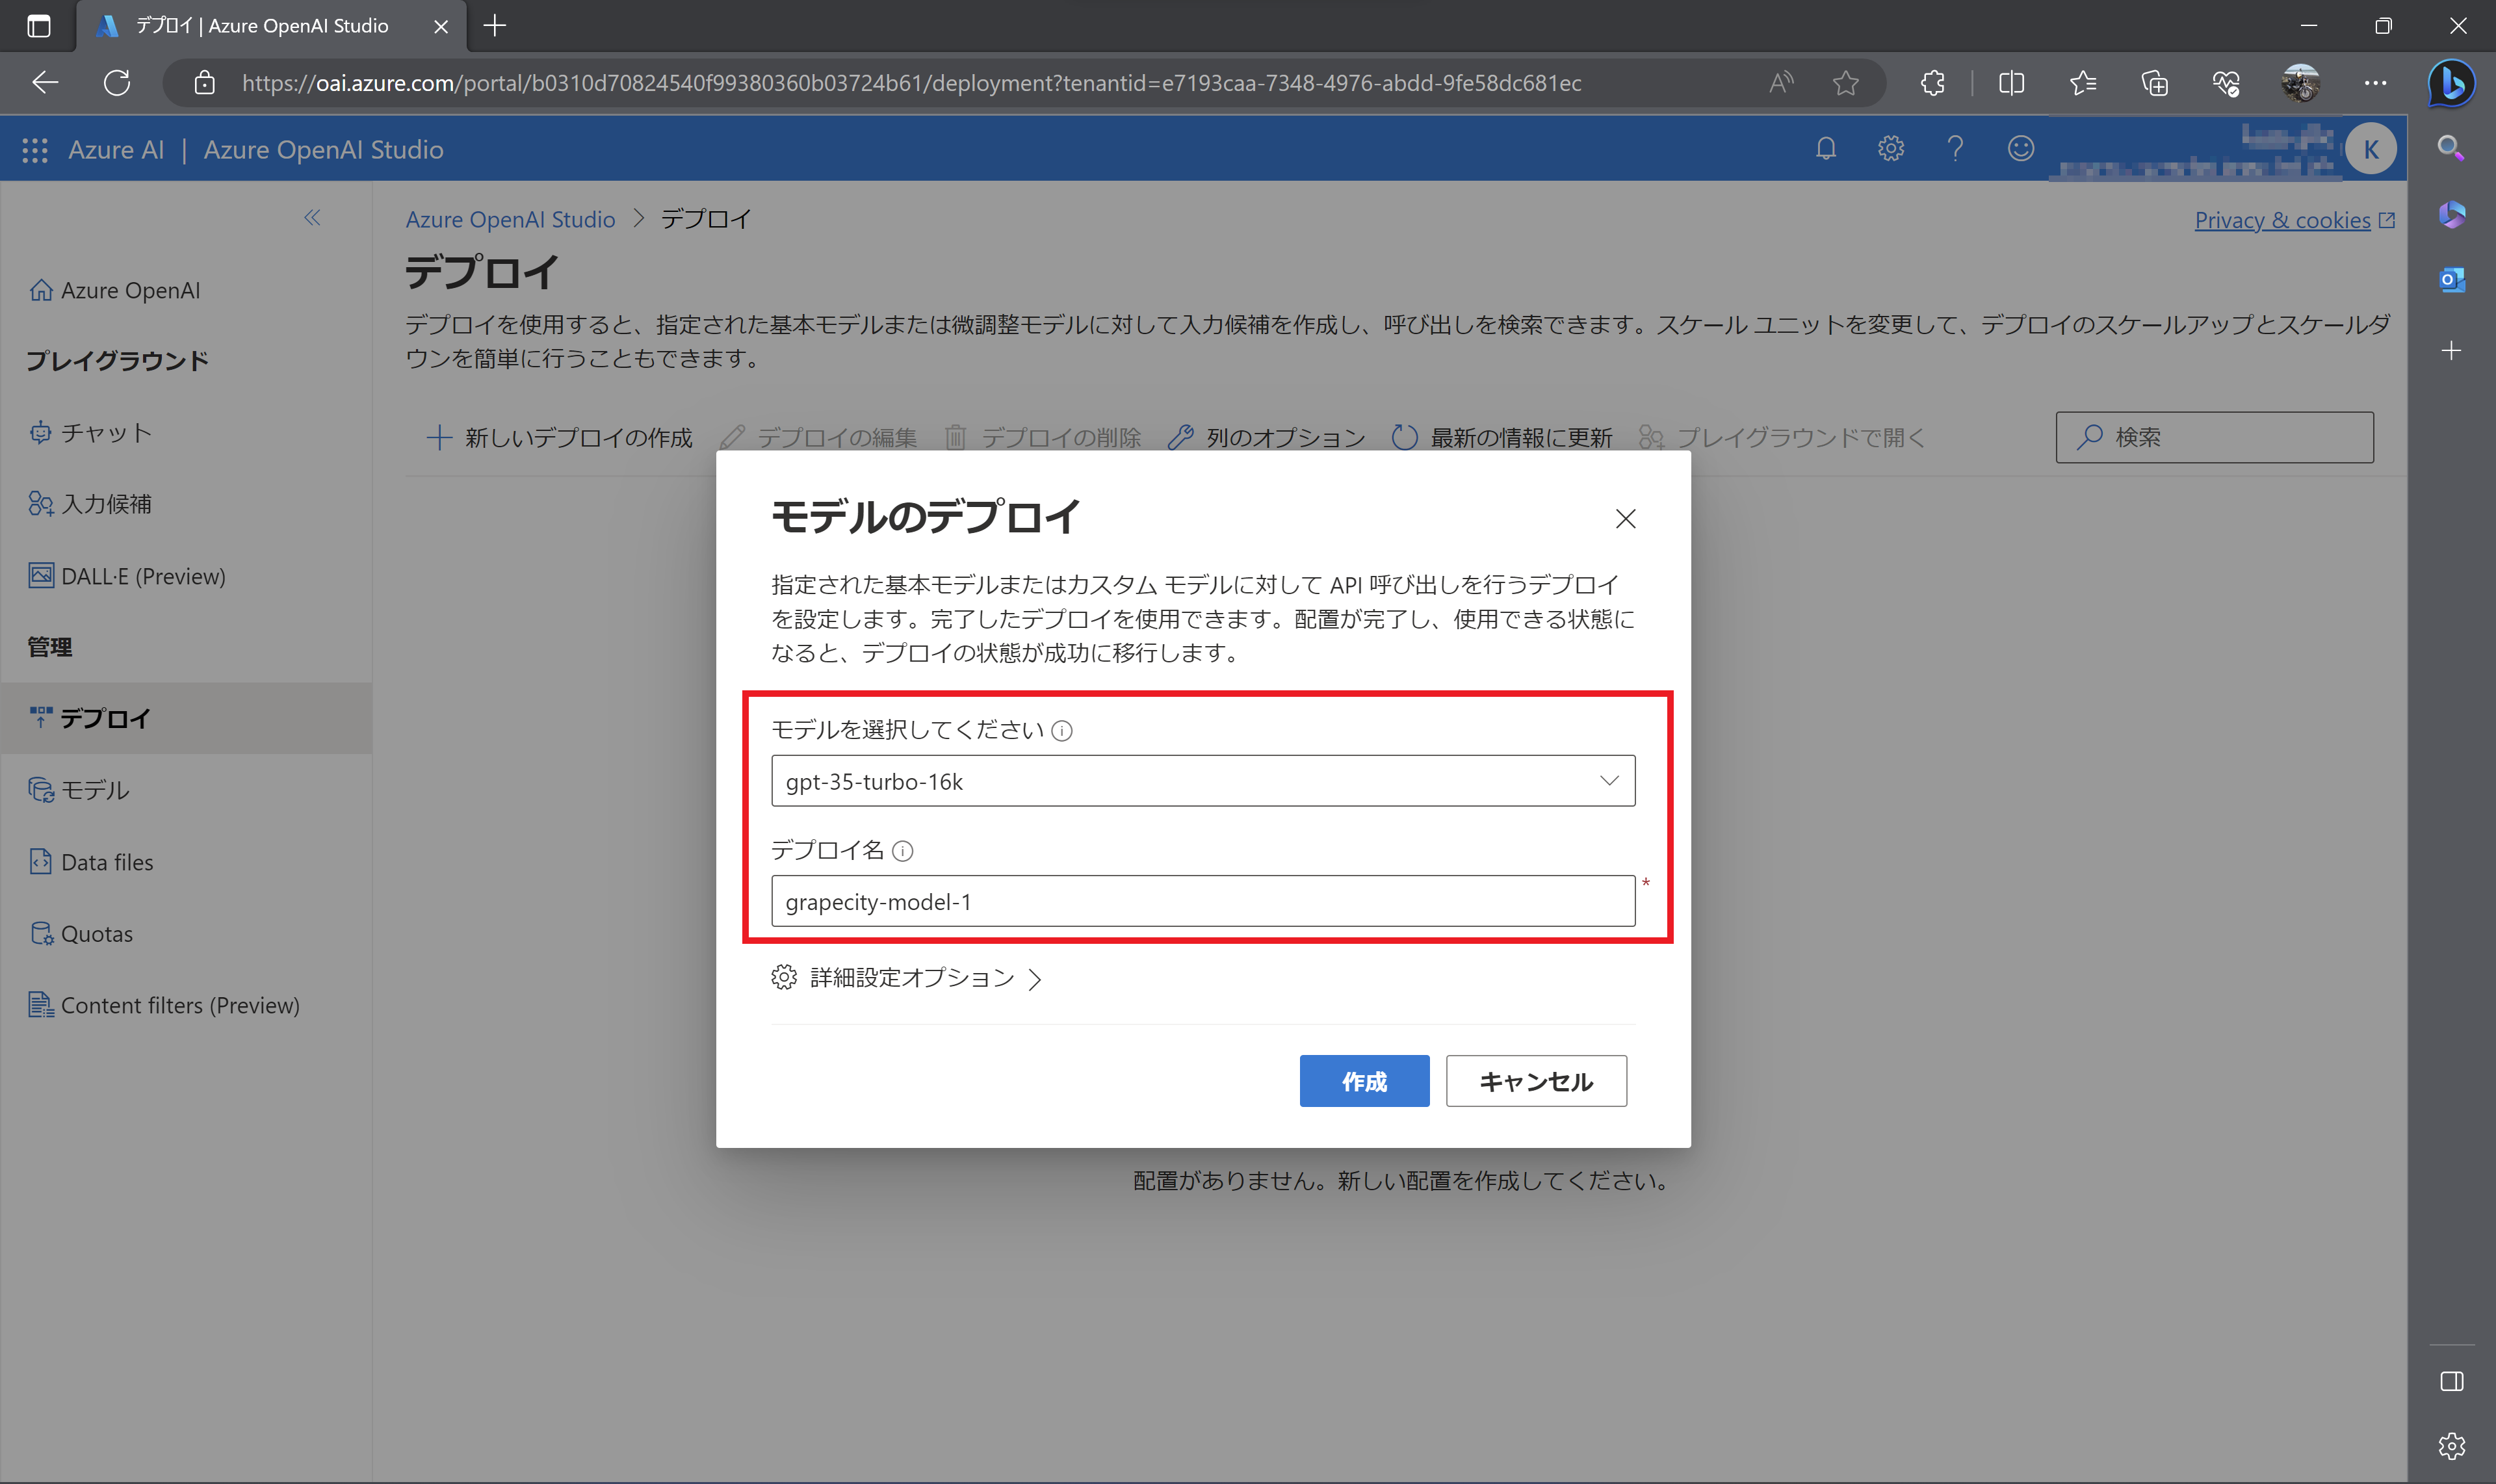Viewport: 2496px width, 1484px height.
Task: Go back in browser
Action: [x=45, y=82]
